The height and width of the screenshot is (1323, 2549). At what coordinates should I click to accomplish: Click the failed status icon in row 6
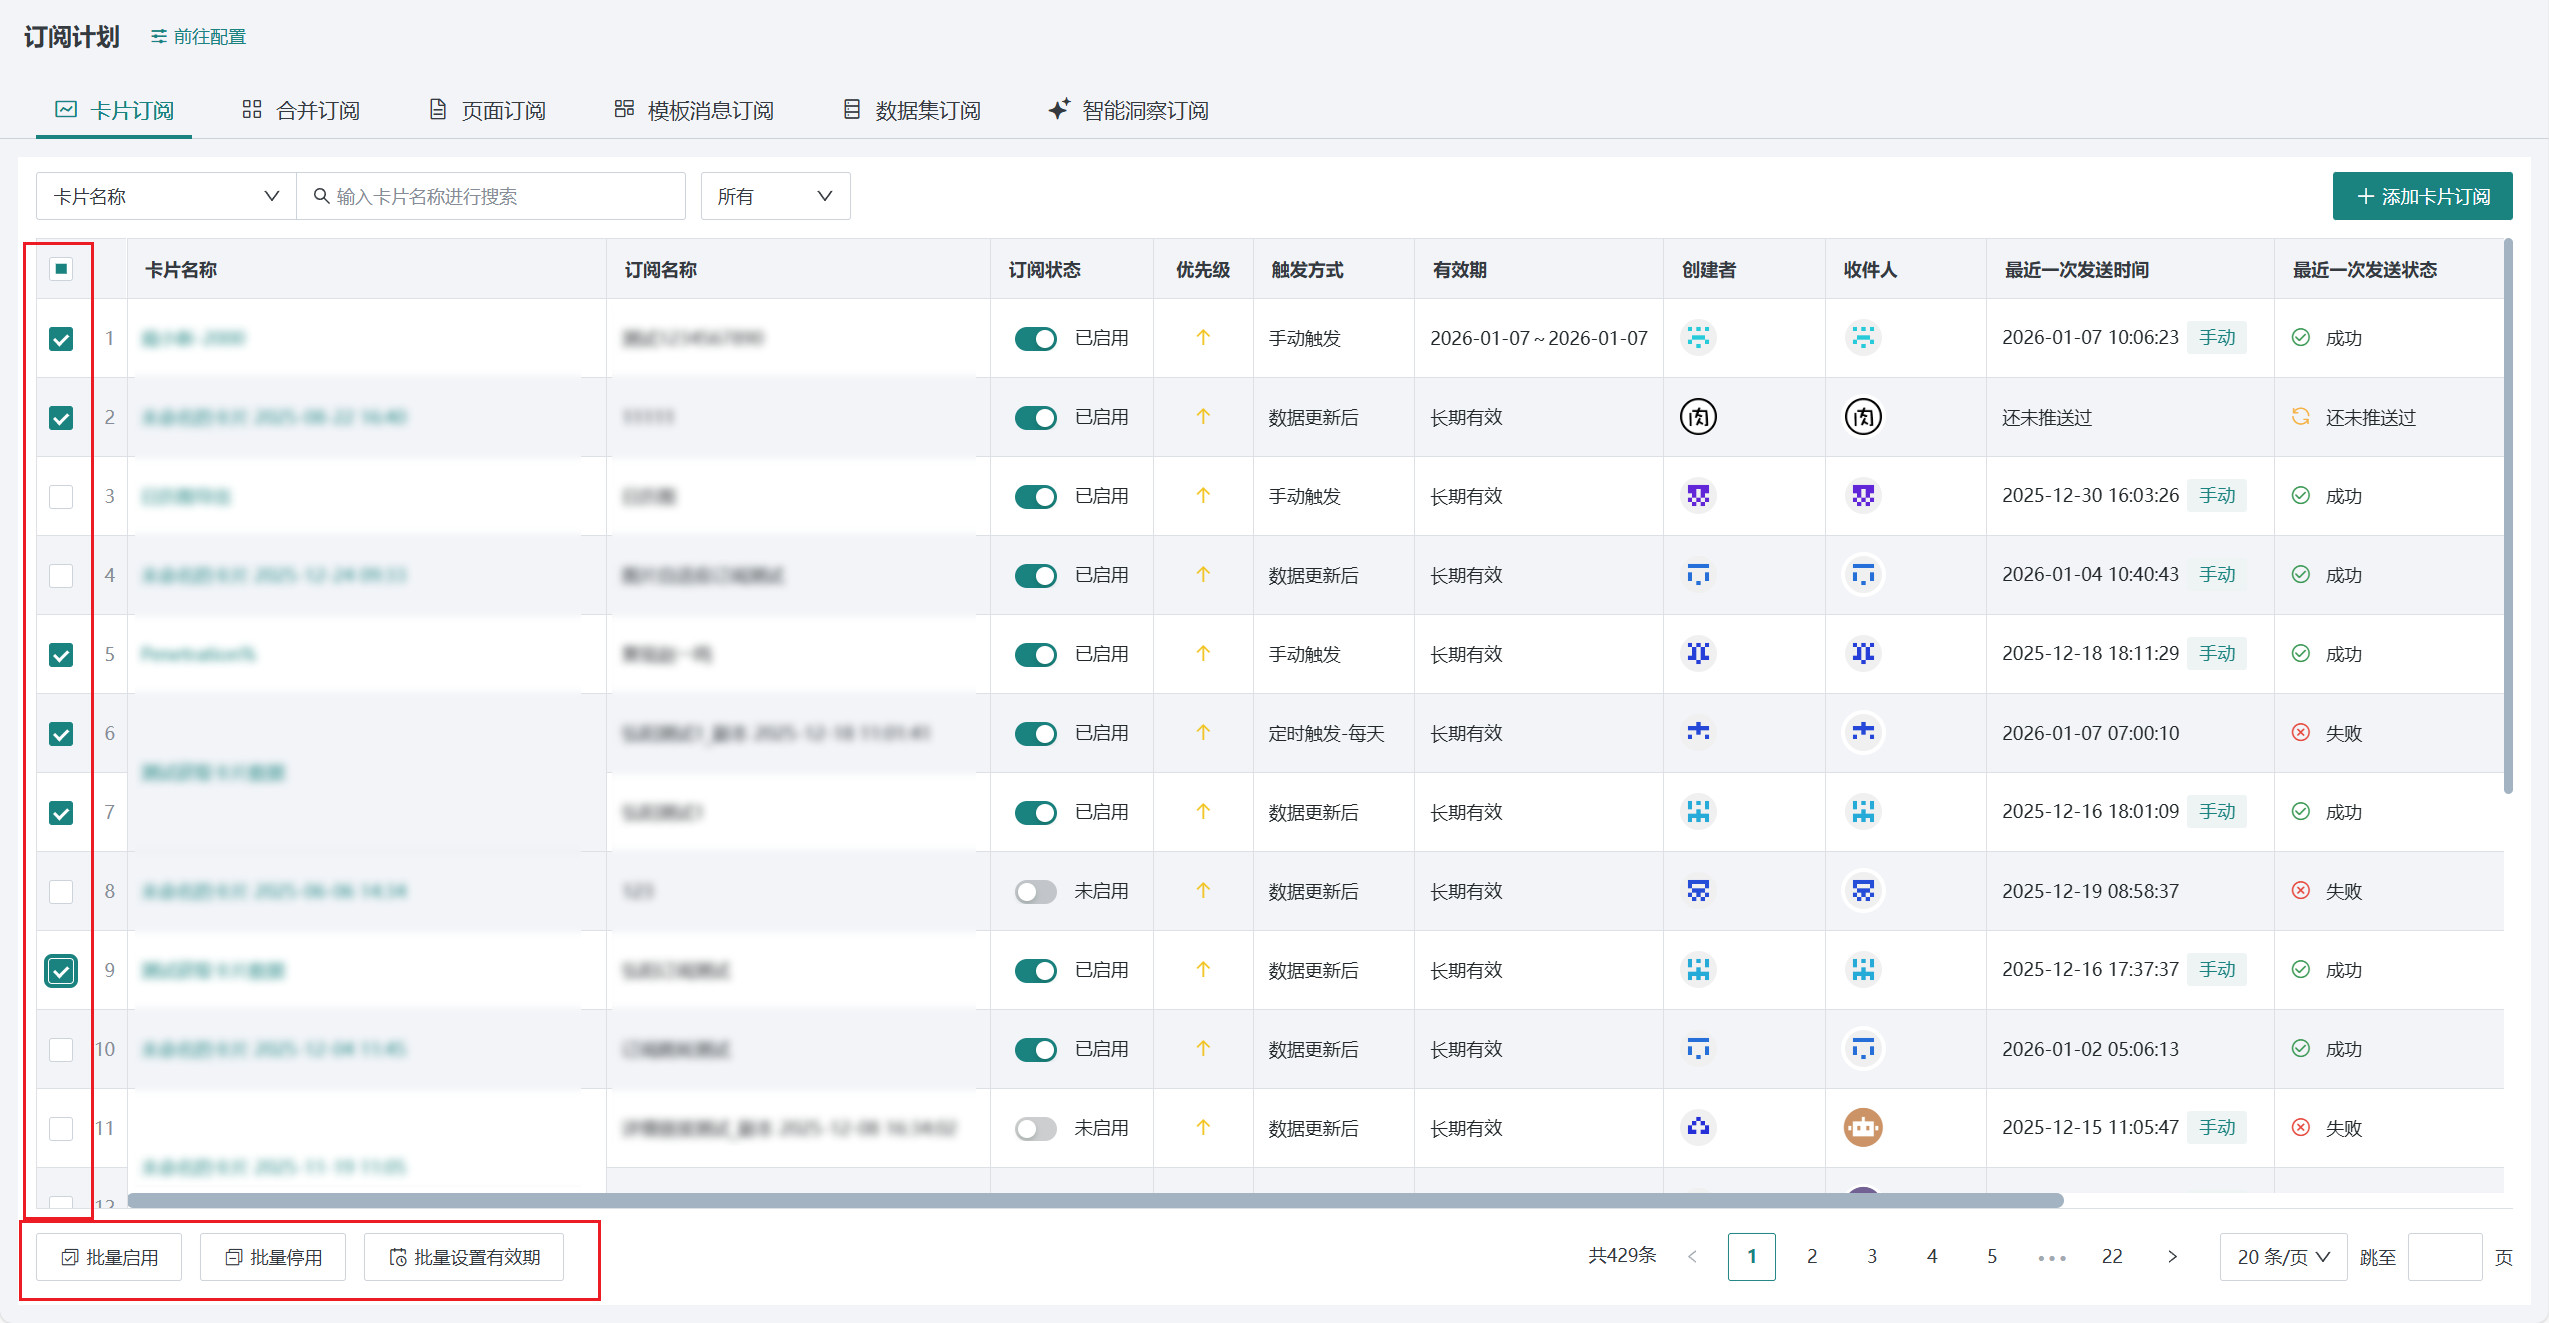tap(2300, 733)
